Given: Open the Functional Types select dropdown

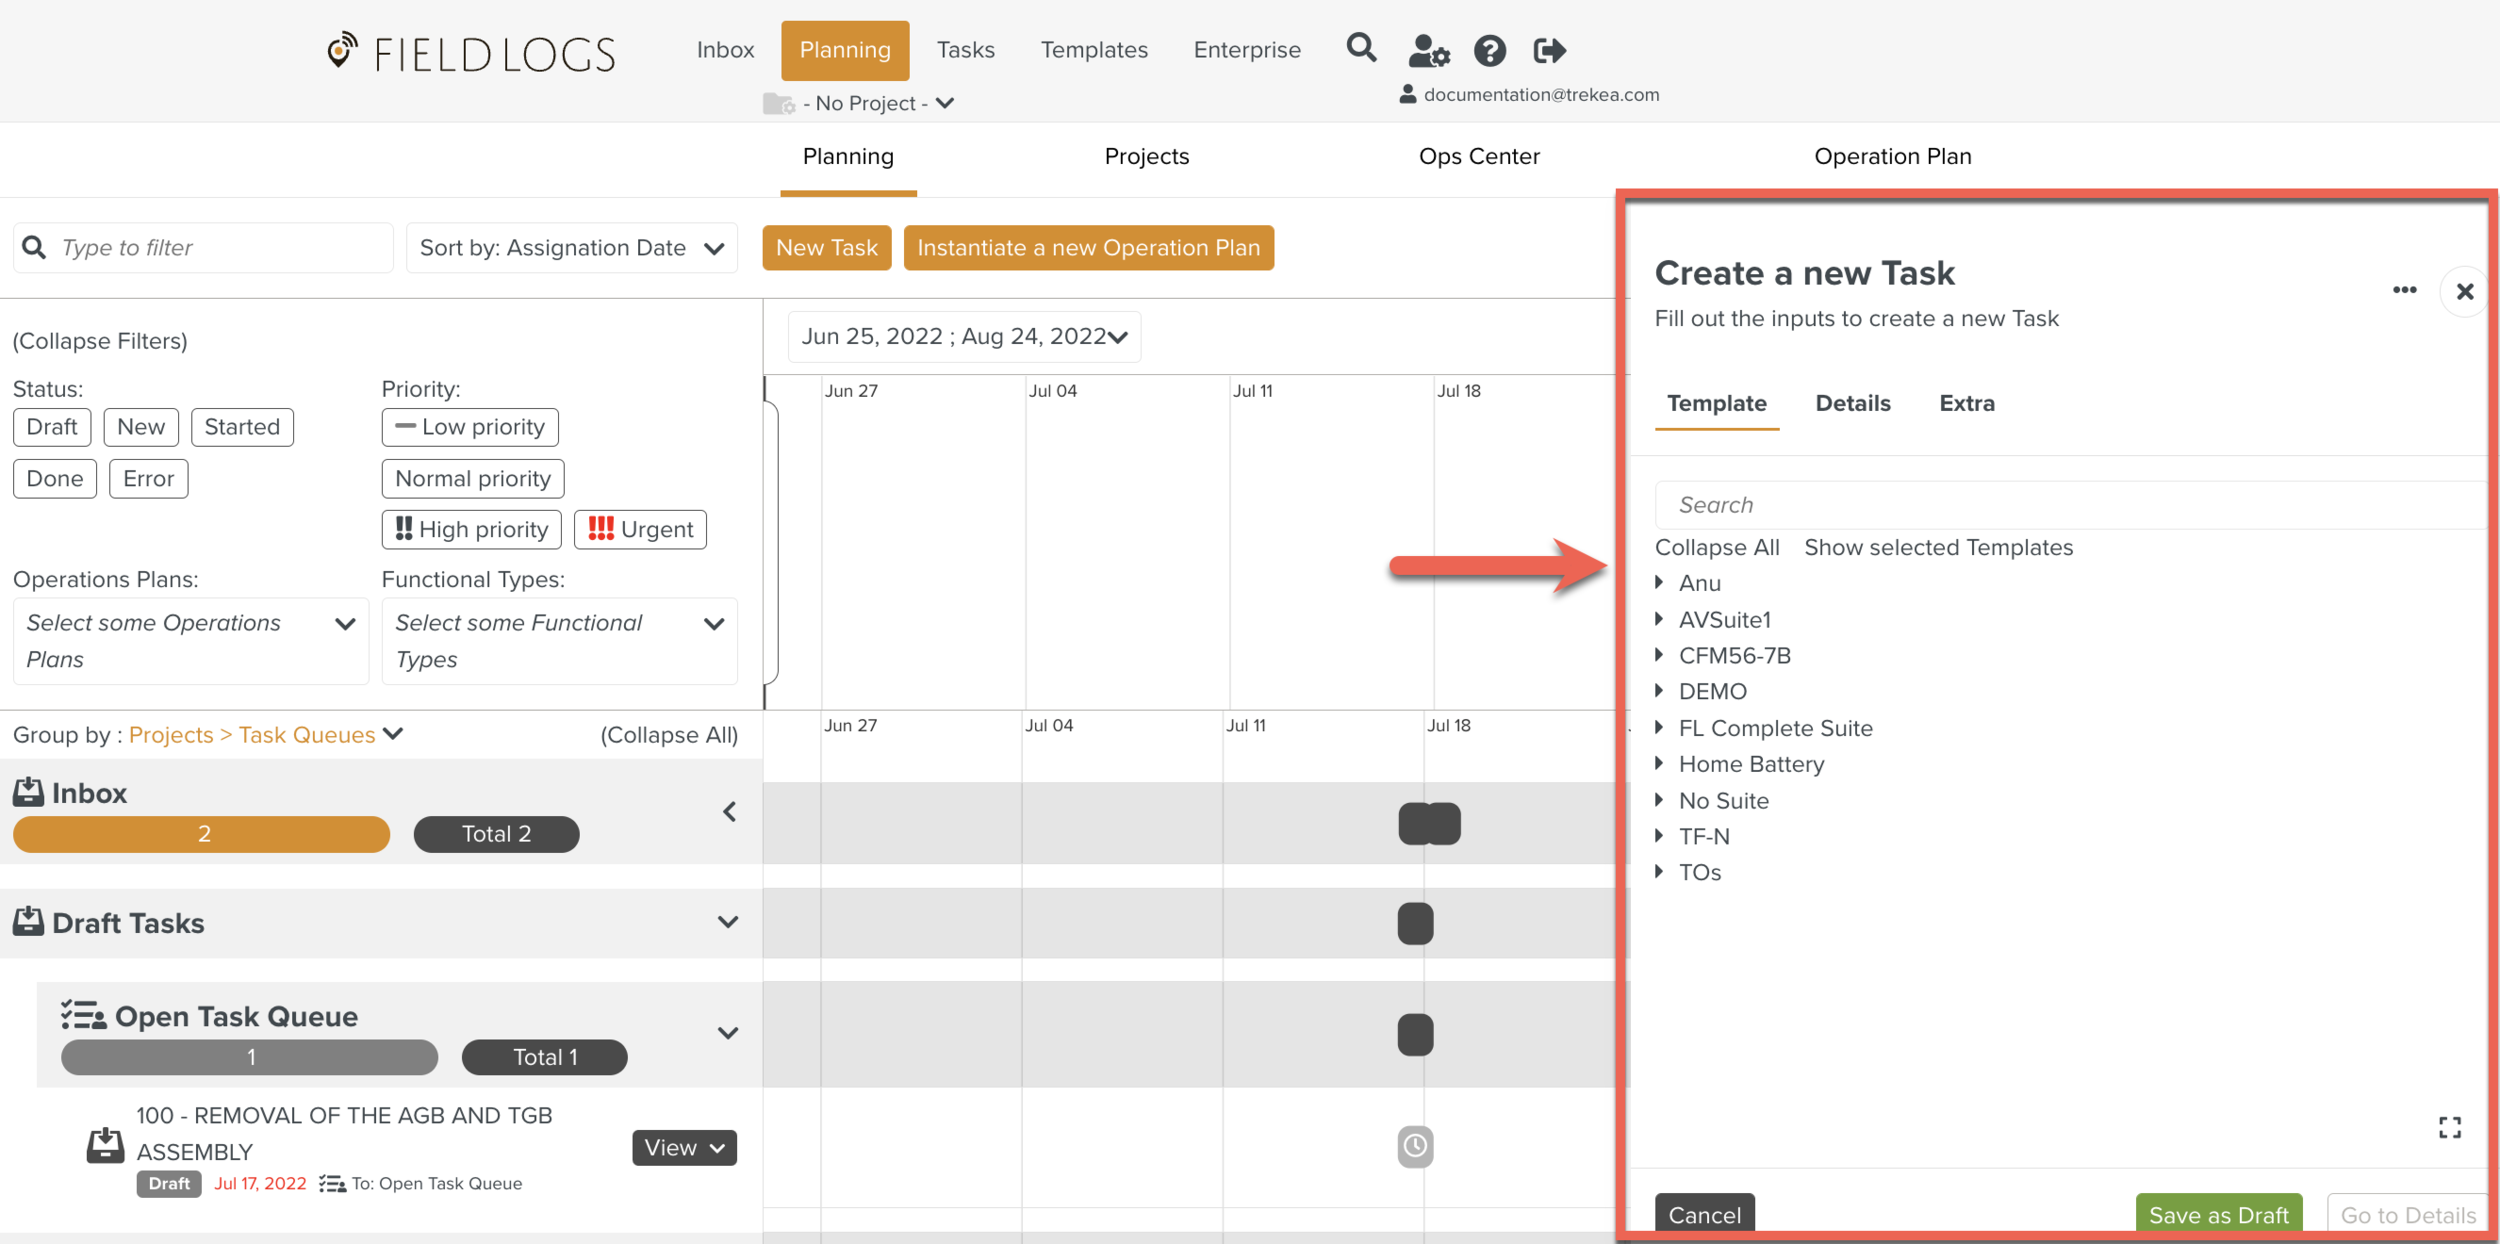Looking at the screenshot, I should click(x=560, y=641).
